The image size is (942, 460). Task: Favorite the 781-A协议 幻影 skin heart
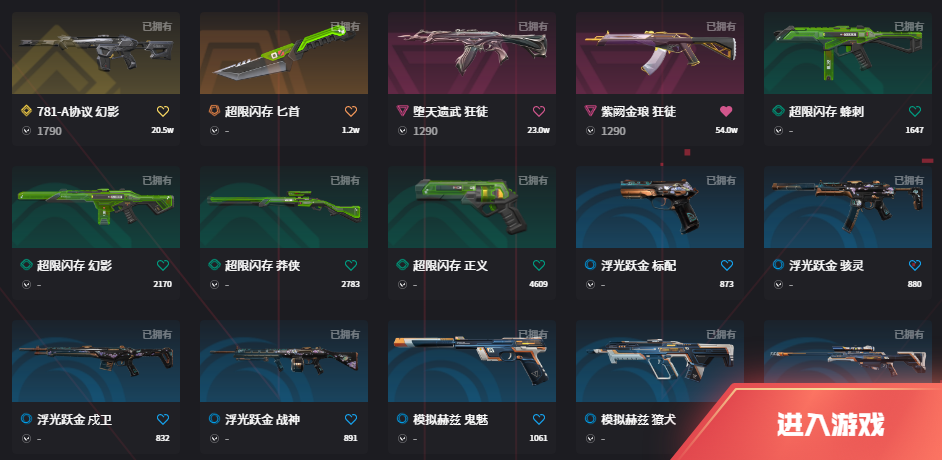point(163,111)
